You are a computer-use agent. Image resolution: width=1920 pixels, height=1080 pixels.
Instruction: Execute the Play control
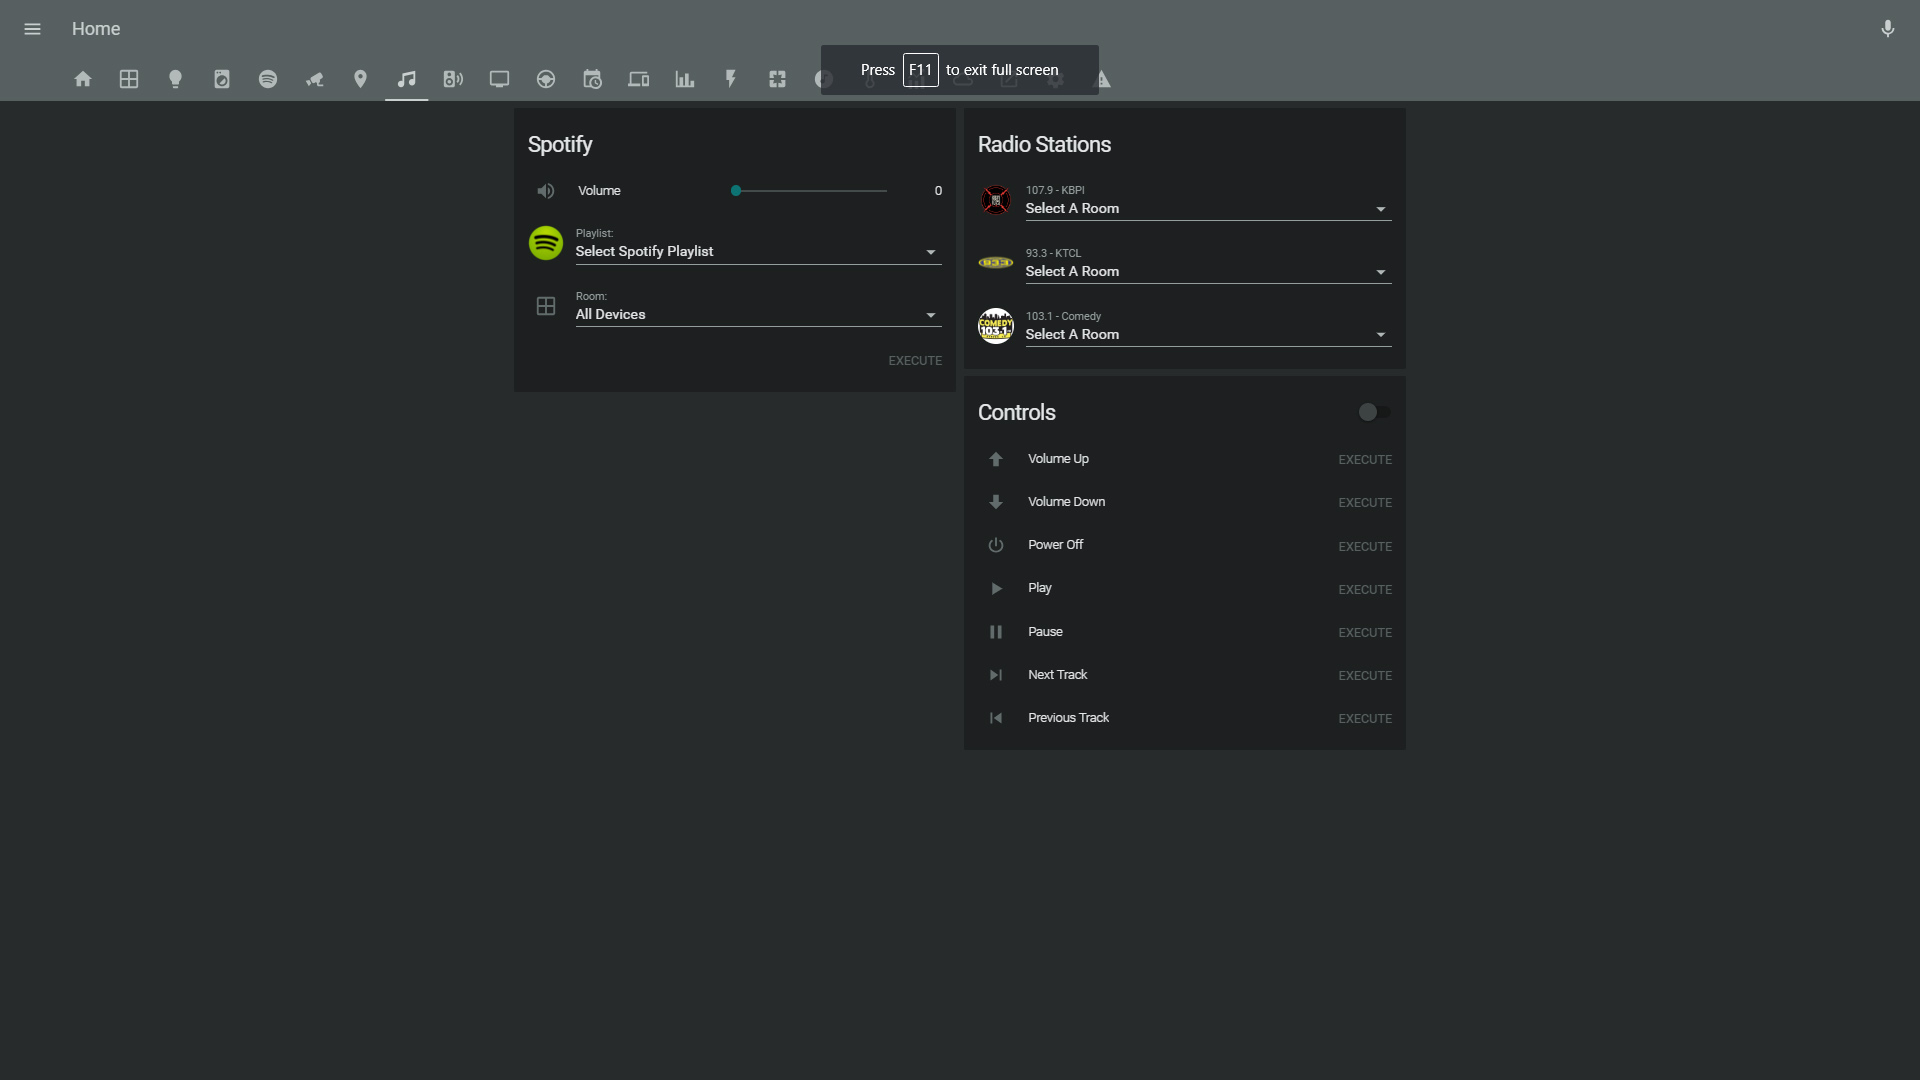[x=1365, y=590]
